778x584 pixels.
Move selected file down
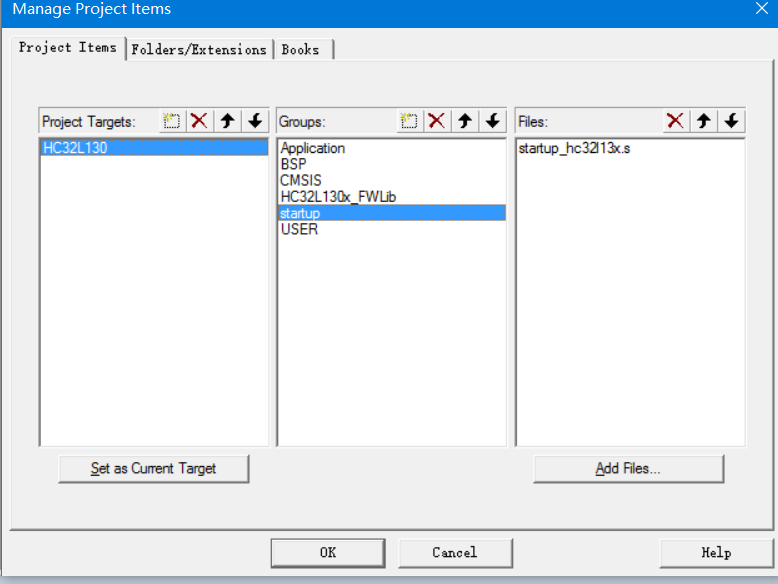pos(731,121)
